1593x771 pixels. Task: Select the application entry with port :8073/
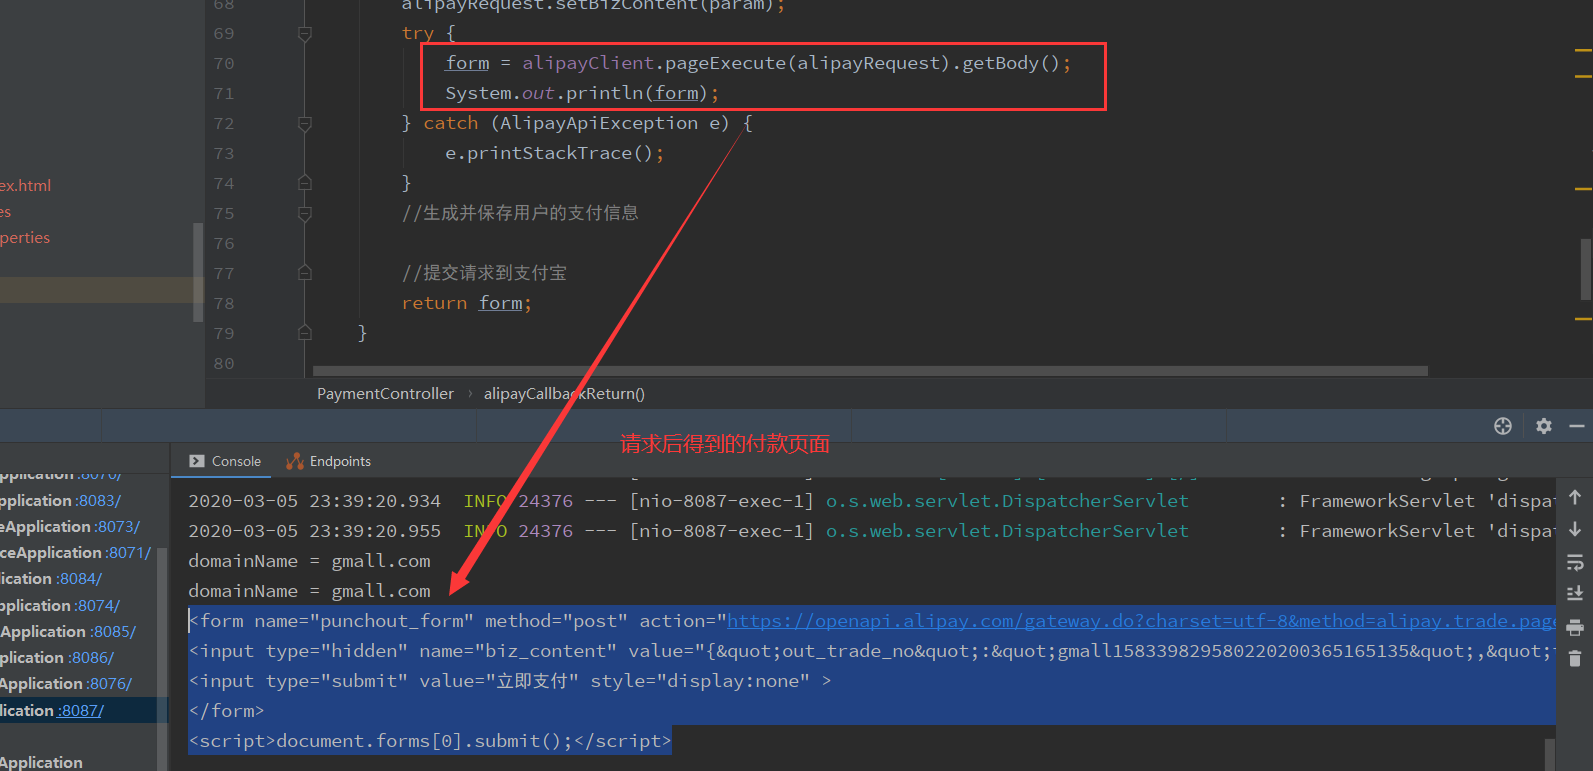tap(70, 526)
